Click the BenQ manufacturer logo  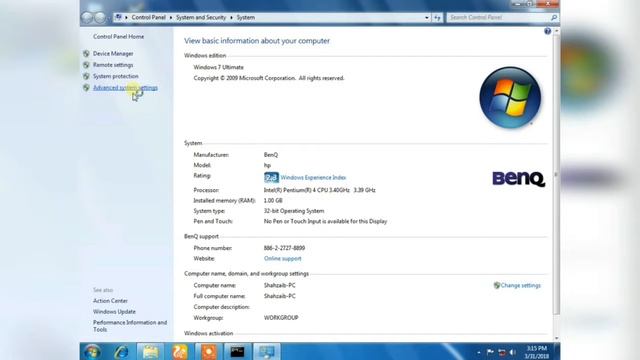pos(518,179)
